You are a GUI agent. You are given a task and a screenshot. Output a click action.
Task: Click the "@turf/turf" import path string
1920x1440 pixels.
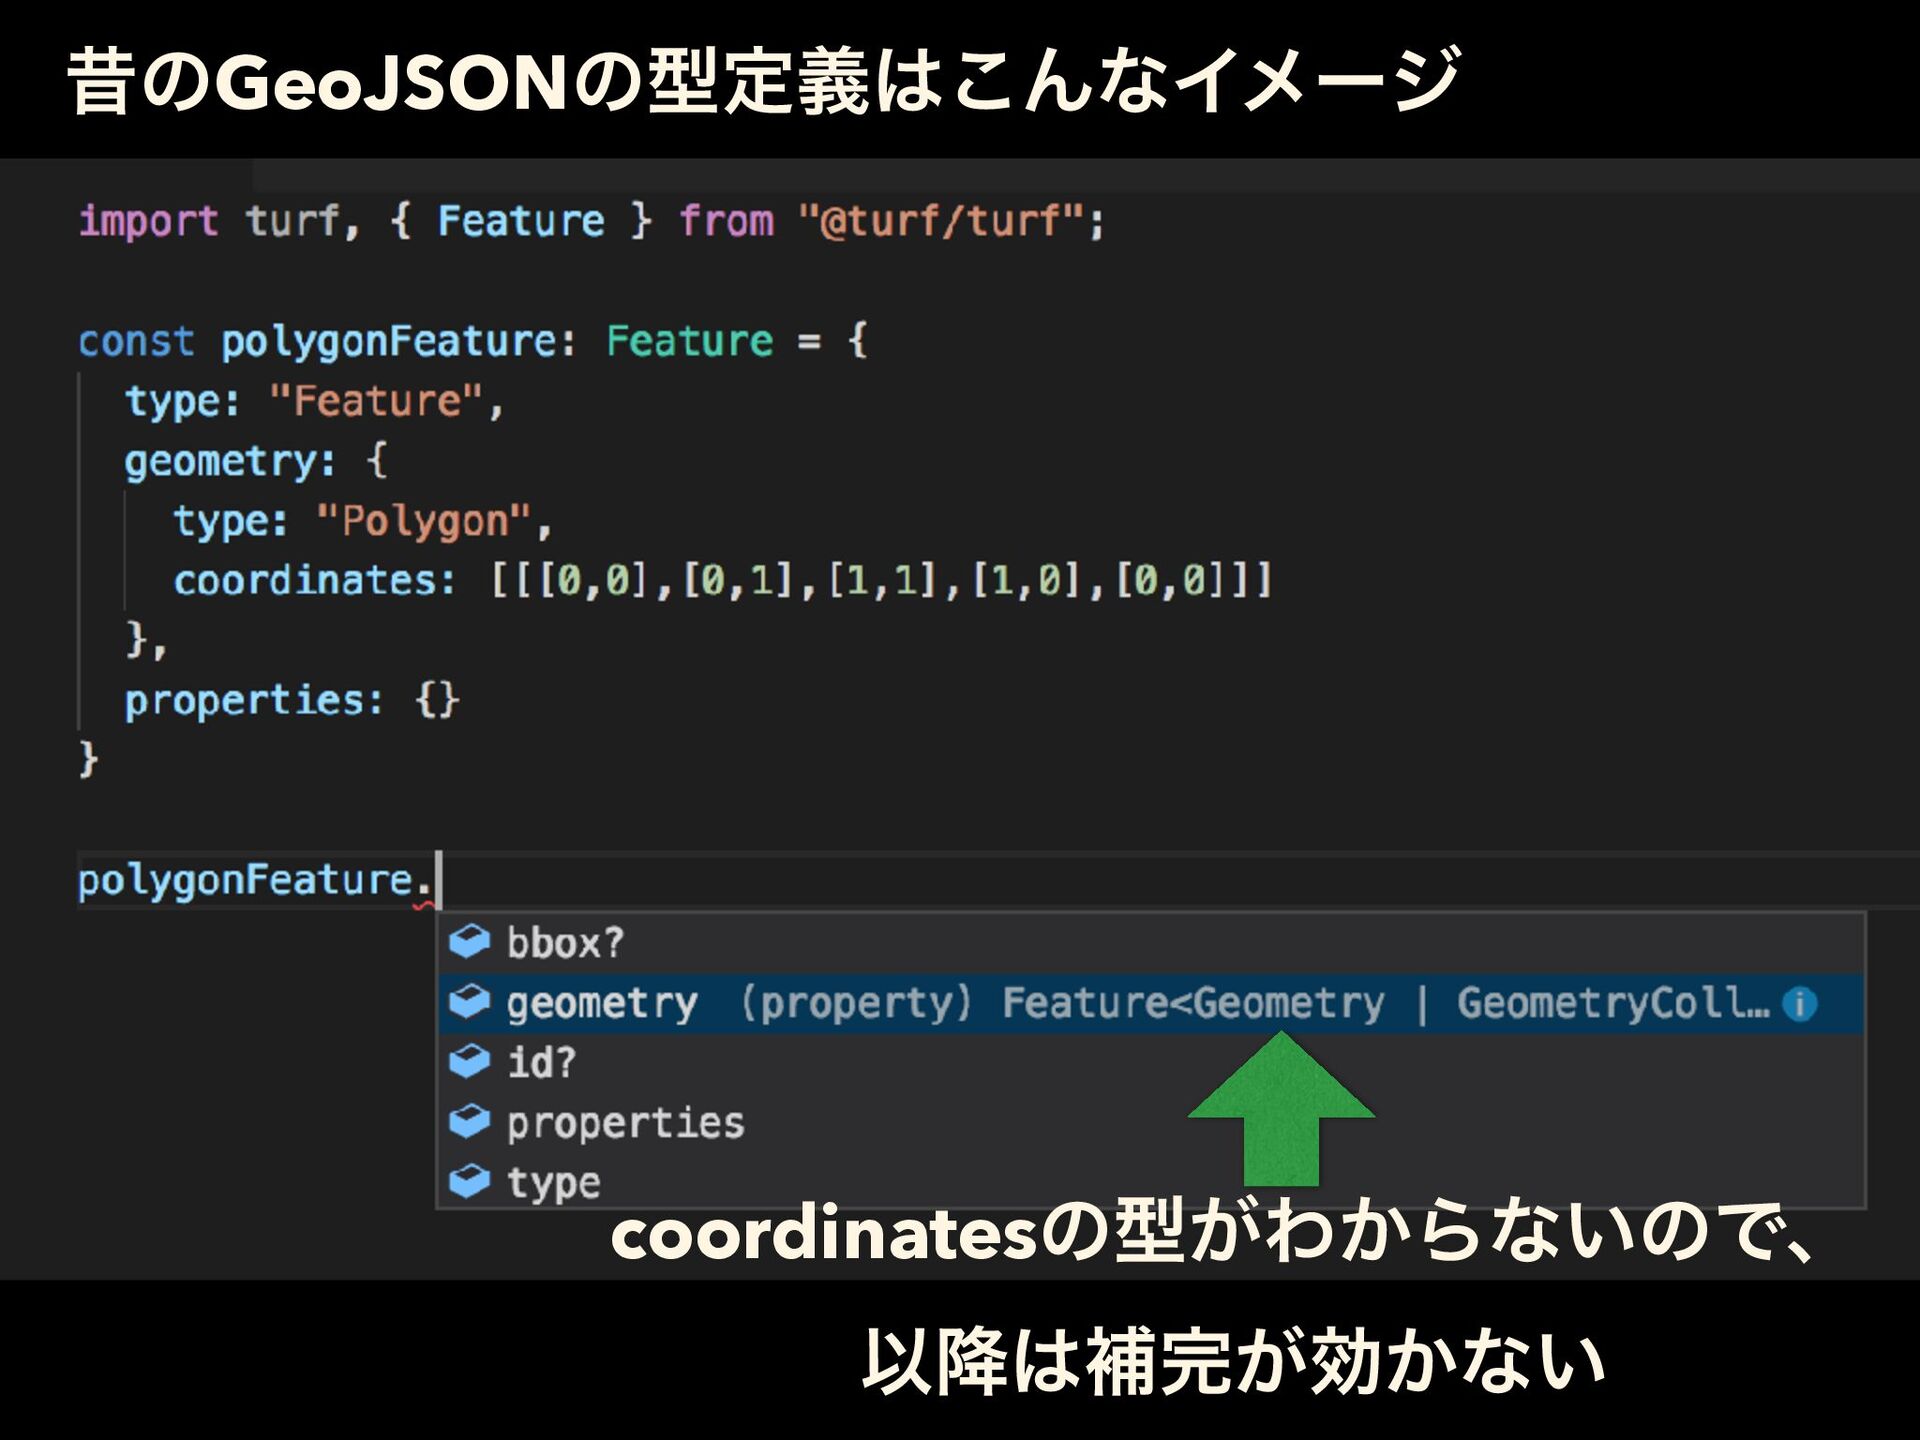[x=940, y=221]
